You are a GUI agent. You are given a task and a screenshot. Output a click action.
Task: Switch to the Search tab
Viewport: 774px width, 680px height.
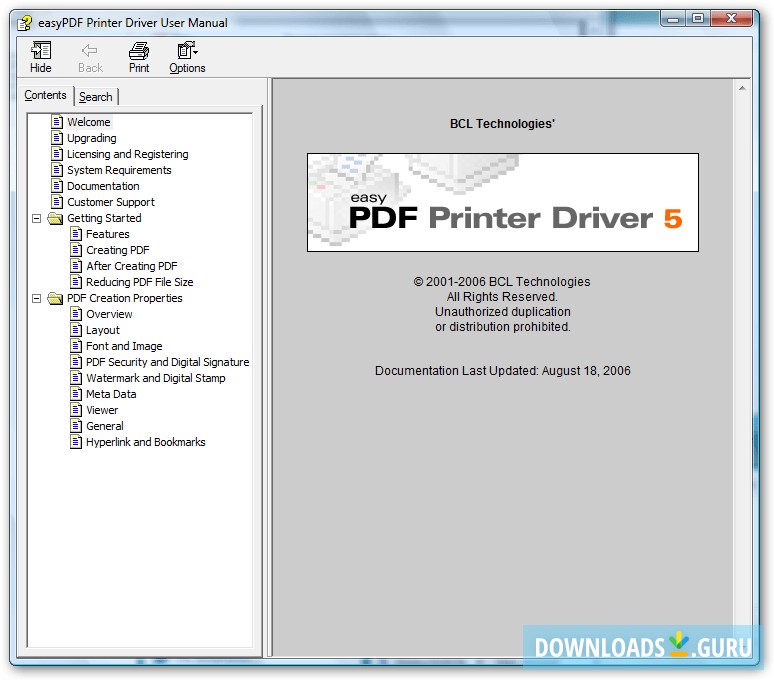[x=96, y=97]
